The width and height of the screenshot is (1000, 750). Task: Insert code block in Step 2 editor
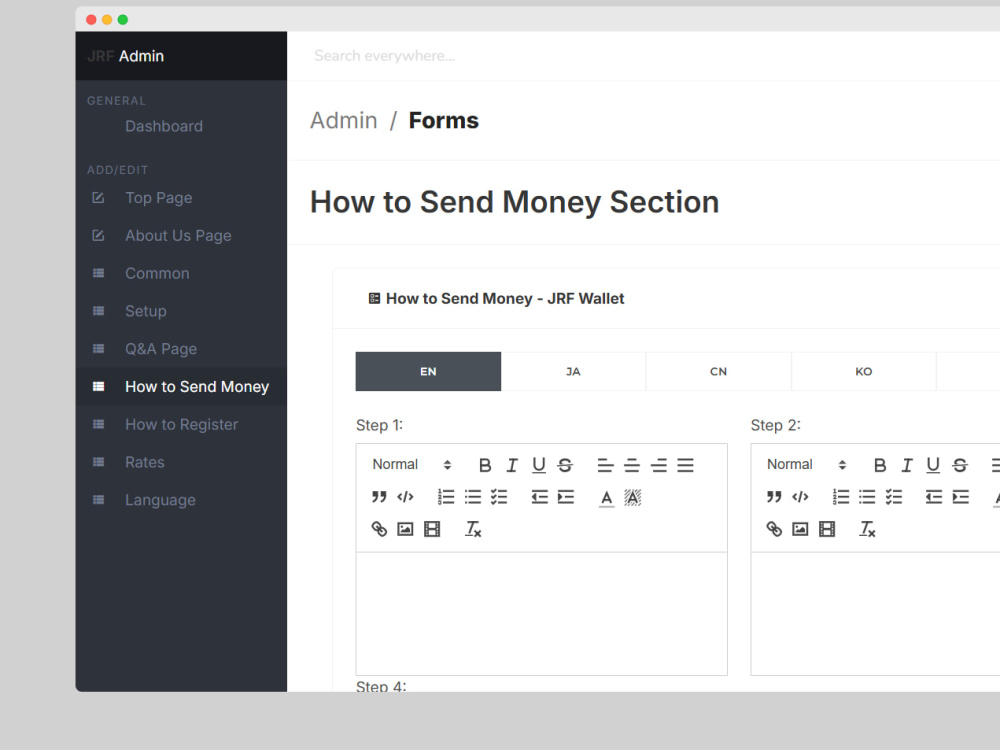click(800, 497)
